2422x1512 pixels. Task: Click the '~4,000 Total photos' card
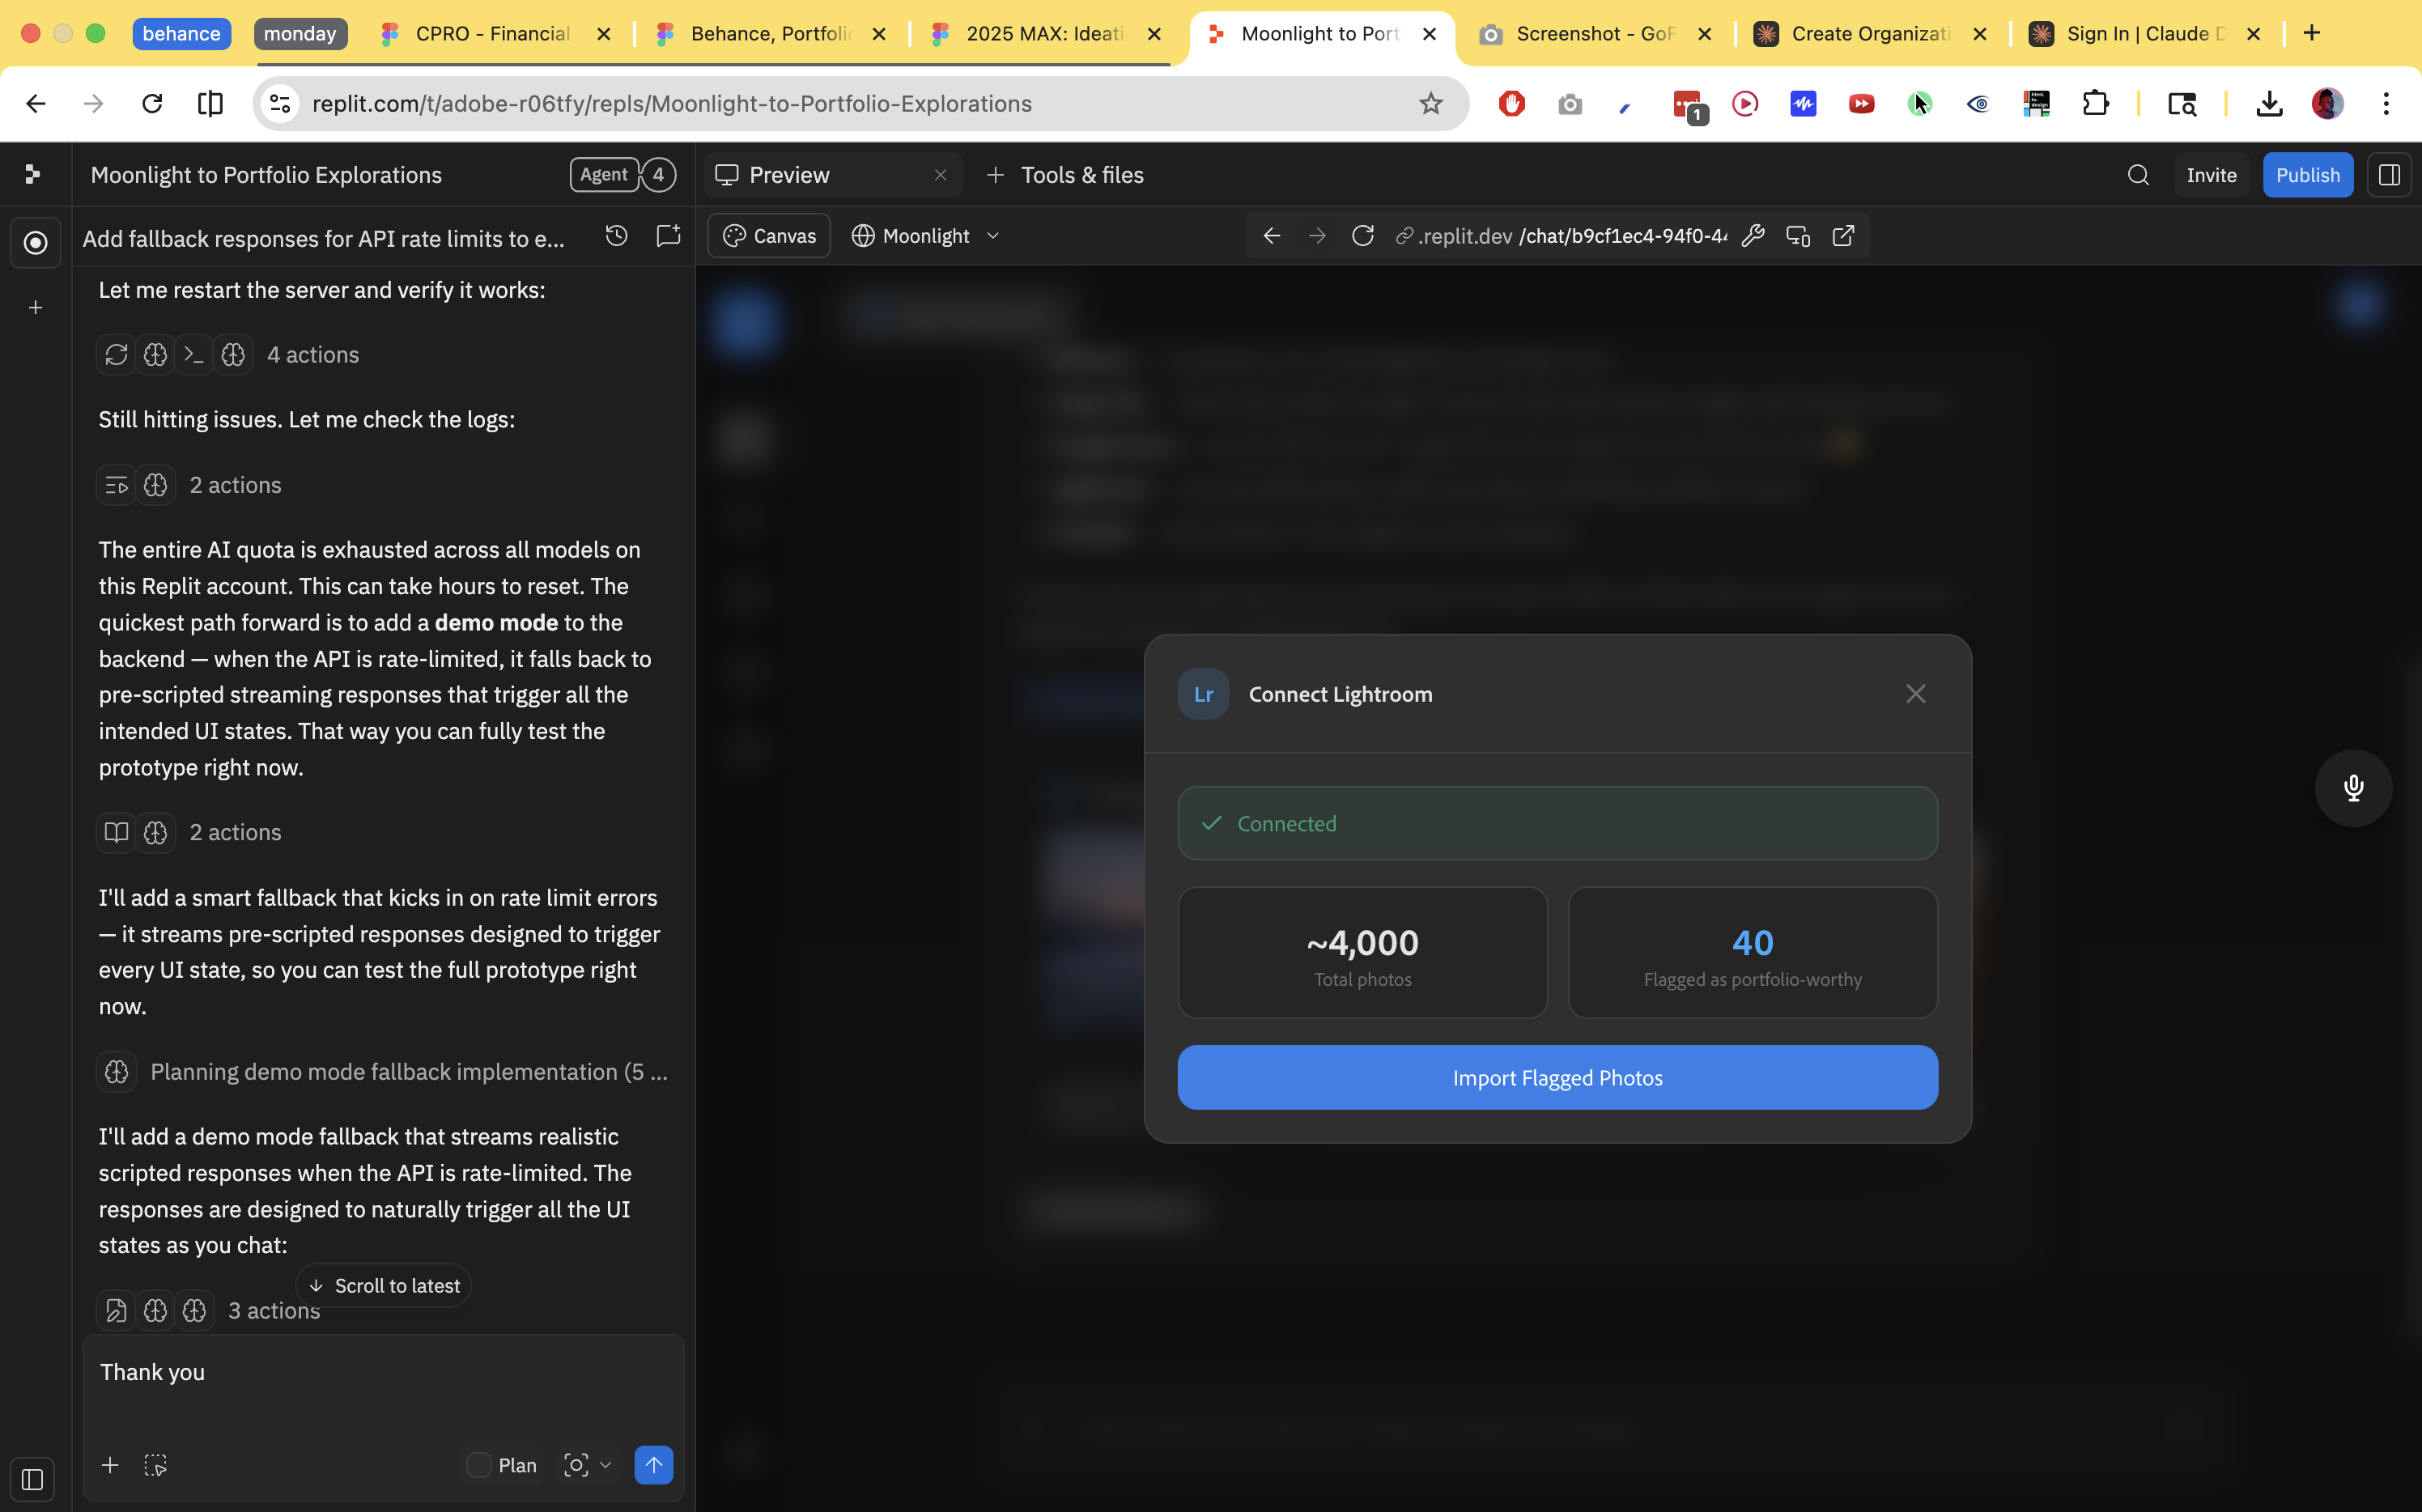click(1362, 952)
